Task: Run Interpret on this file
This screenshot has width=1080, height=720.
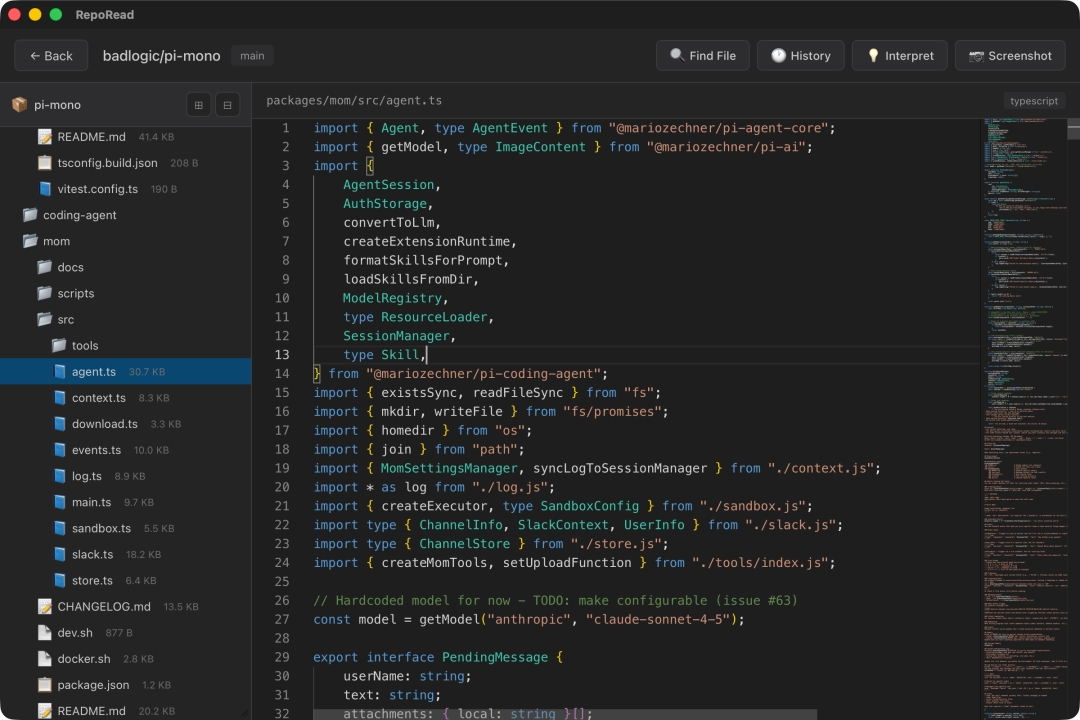Action: (900, 56)
